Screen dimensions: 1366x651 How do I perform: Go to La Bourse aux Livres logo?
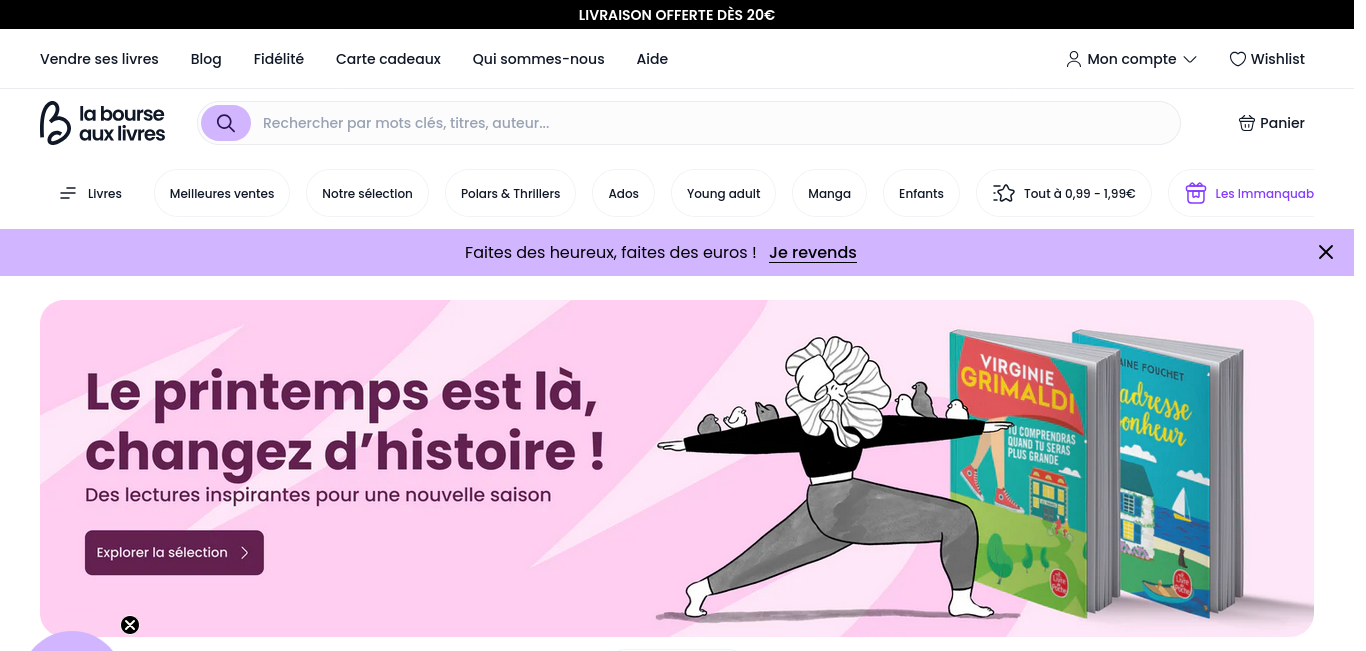[x=102, y=123]
